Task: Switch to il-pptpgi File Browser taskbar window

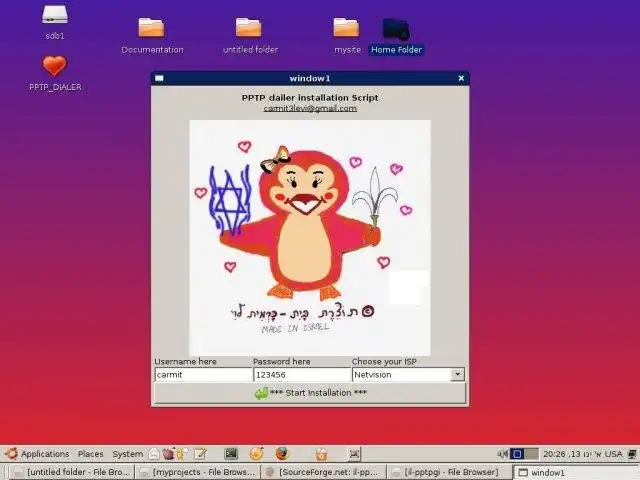Action: [x=450, y=472]
